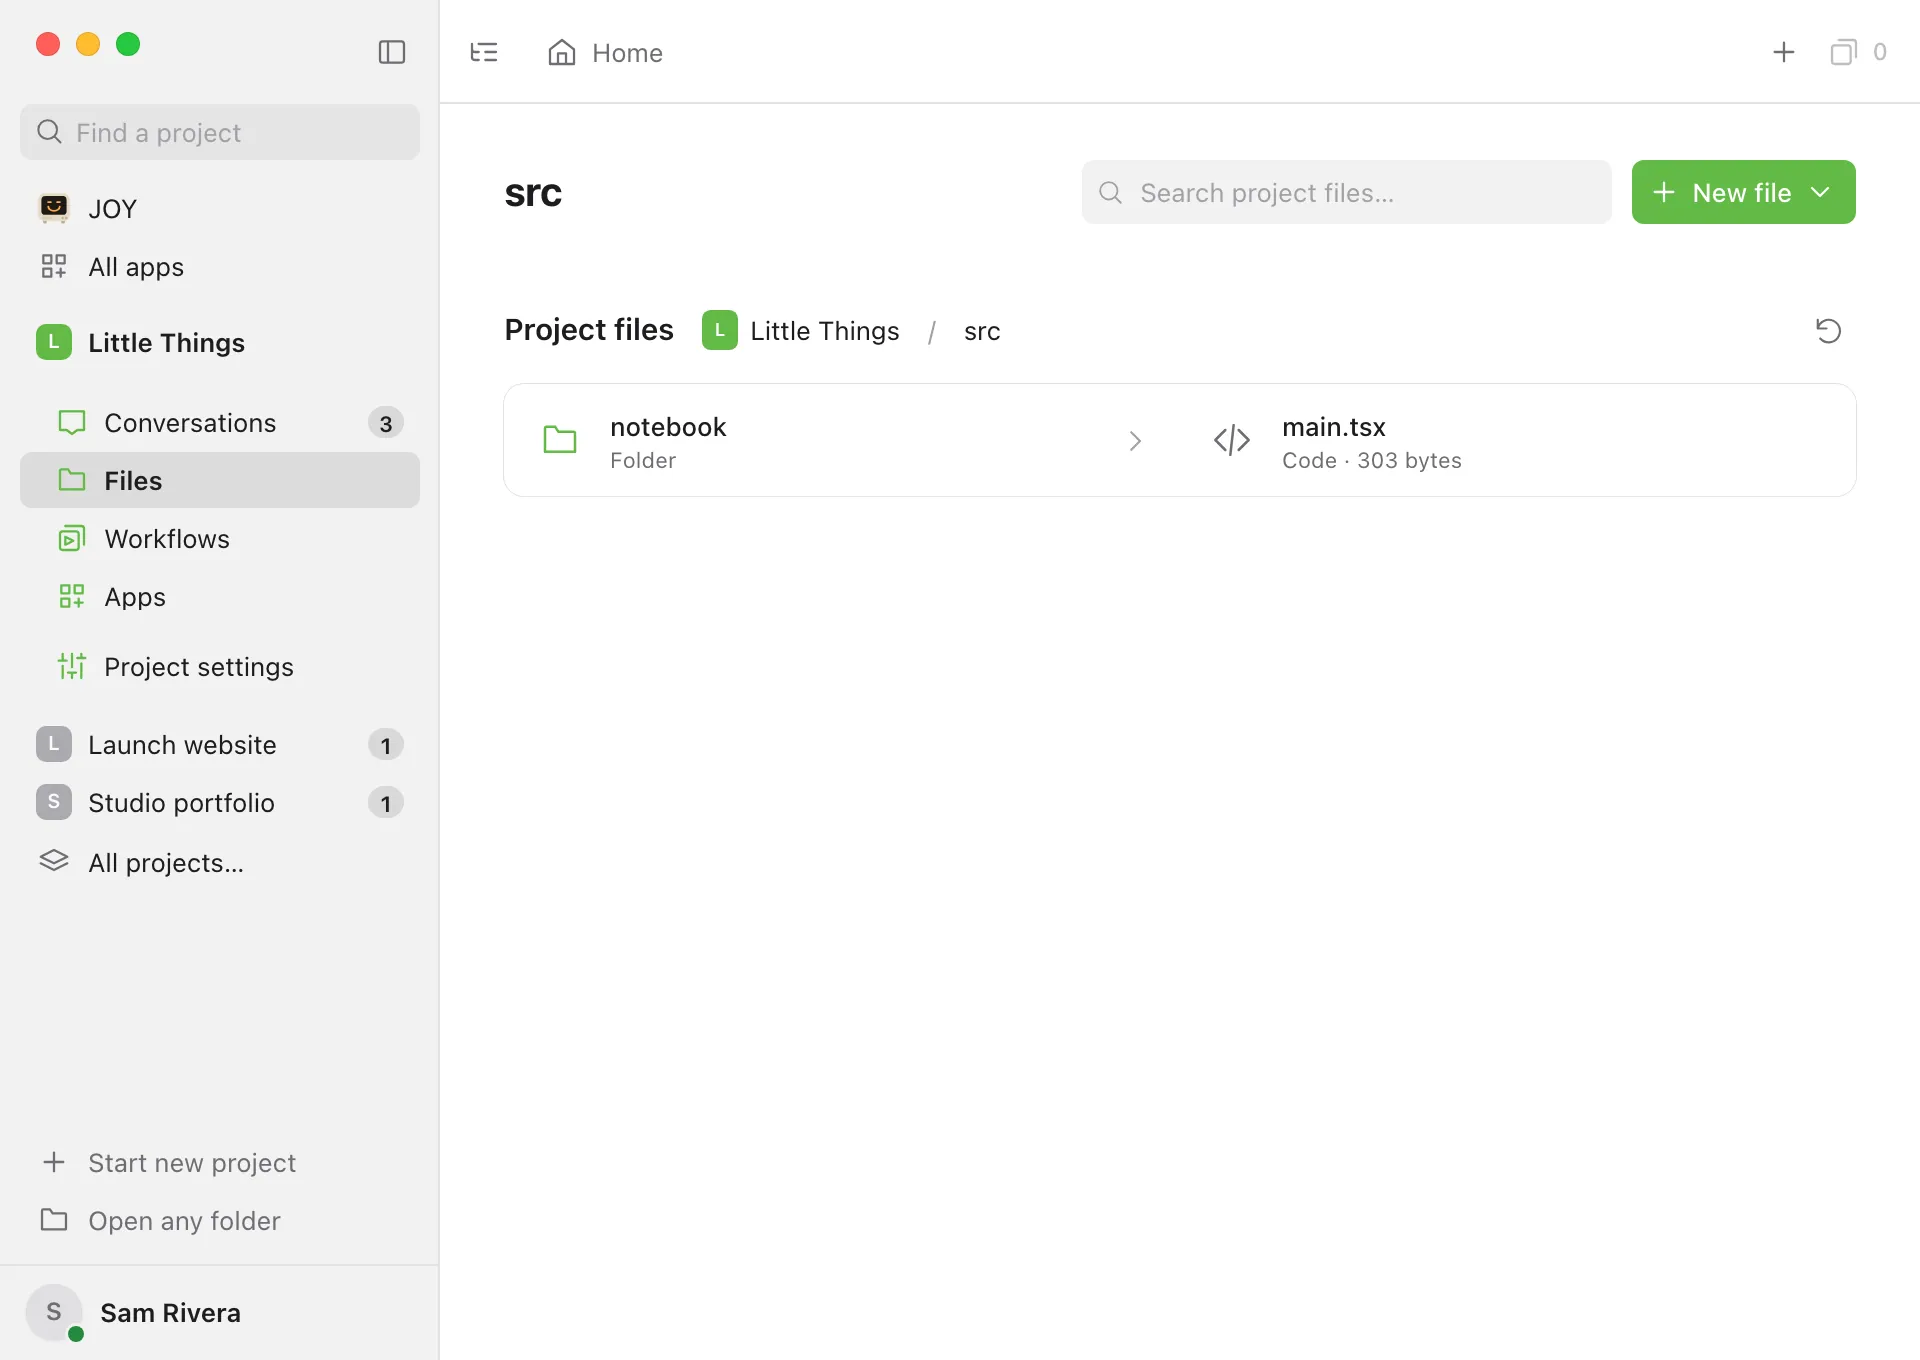Open the JOY assistant icon
This screenshot has width=1920, height=1360.
[x=54, y=208]
